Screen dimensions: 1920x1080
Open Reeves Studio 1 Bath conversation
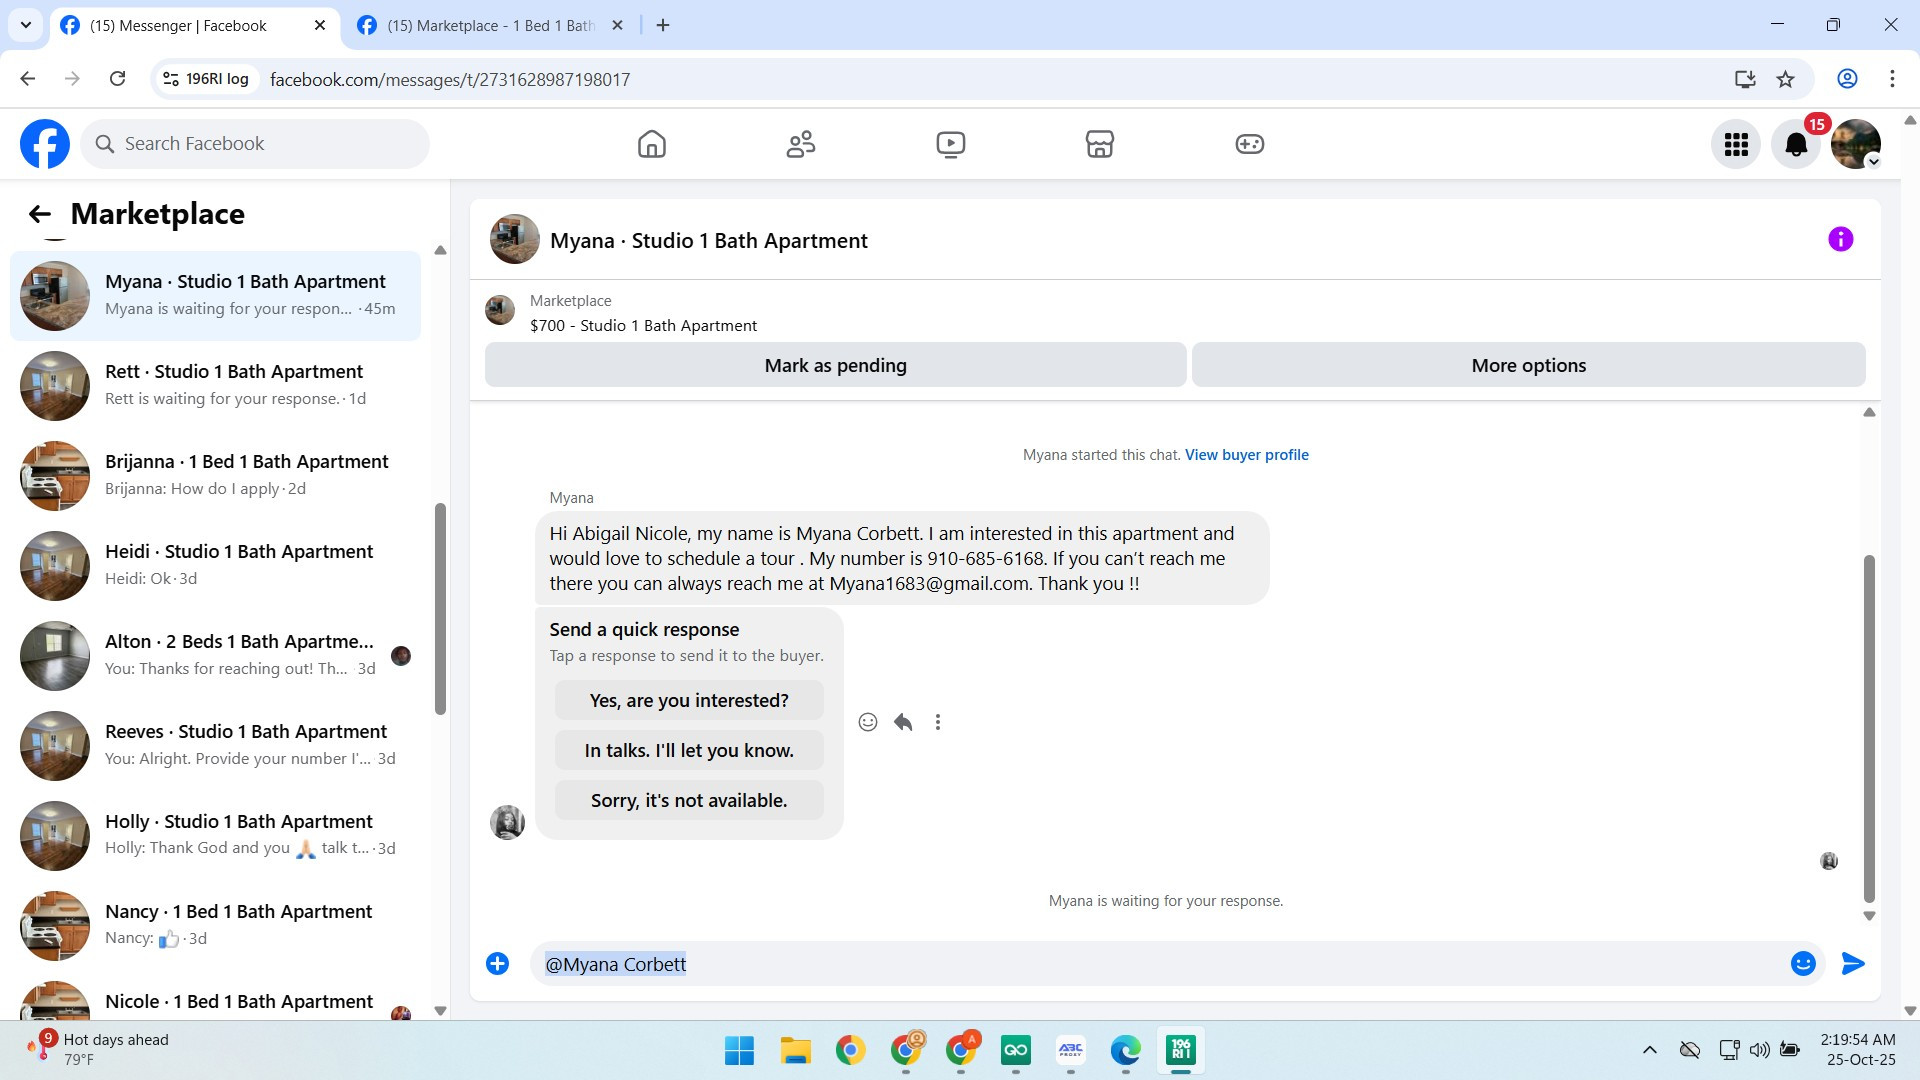point(215,745)
